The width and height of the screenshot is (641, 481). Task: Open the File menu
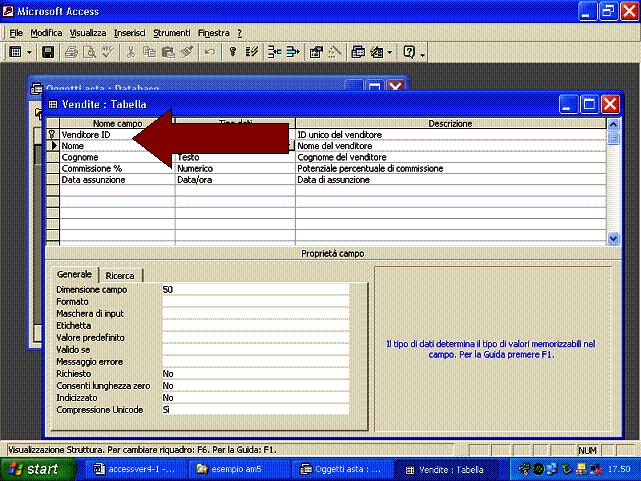point(16,33)
